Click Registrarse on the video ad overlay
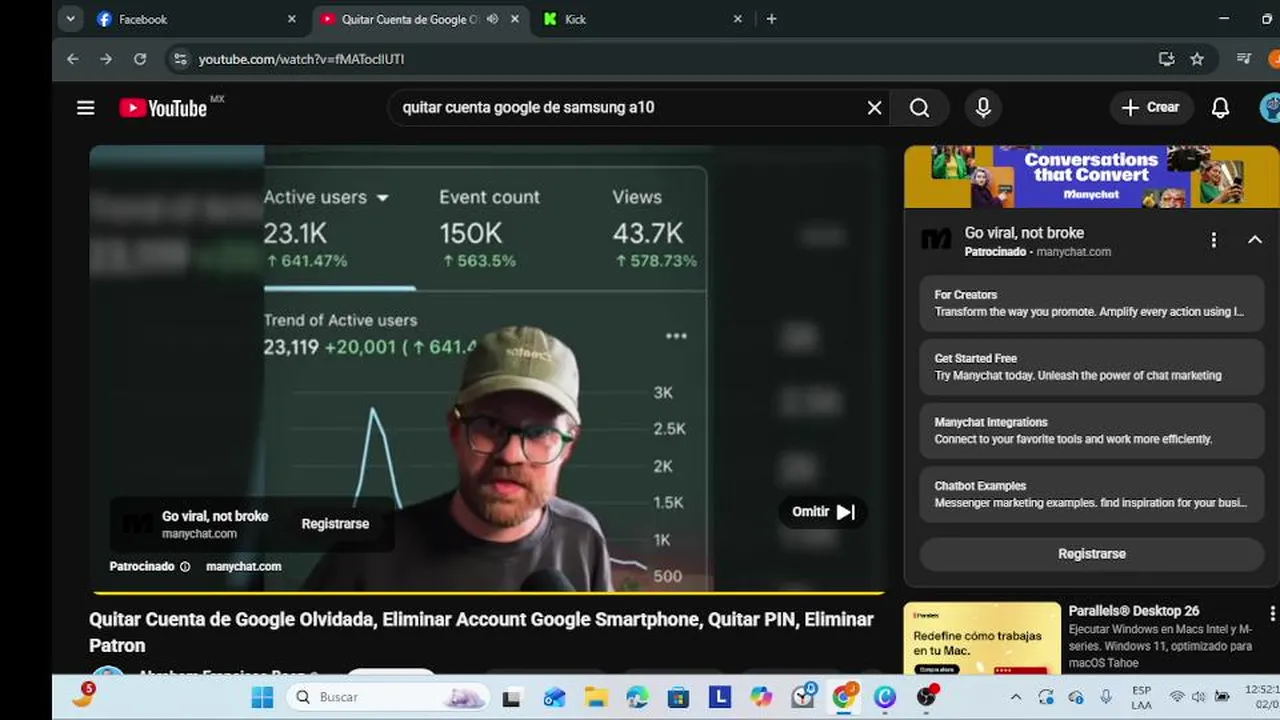 (x=335, y=524)
